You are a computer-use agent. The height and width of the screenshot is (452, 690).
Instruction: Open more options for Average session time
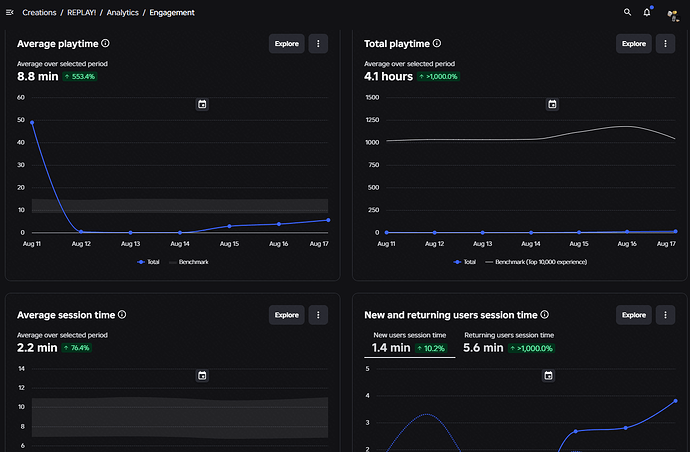pyautogui.click(x=318, y=315)
